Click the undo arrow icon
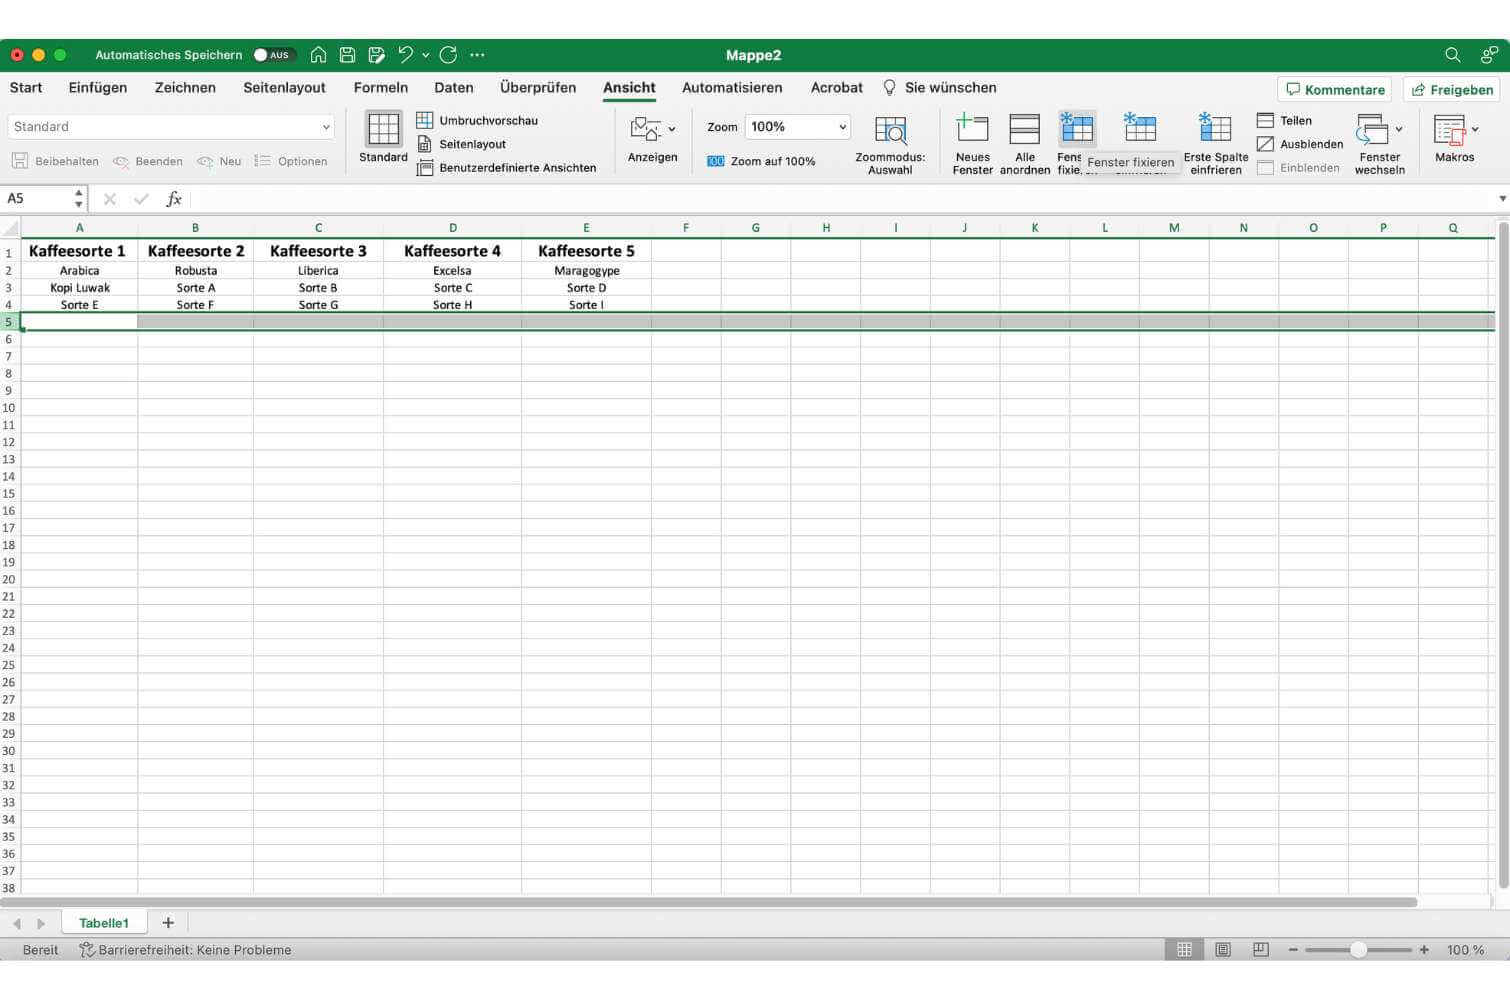The image size is (1510, 1000). 405,55
